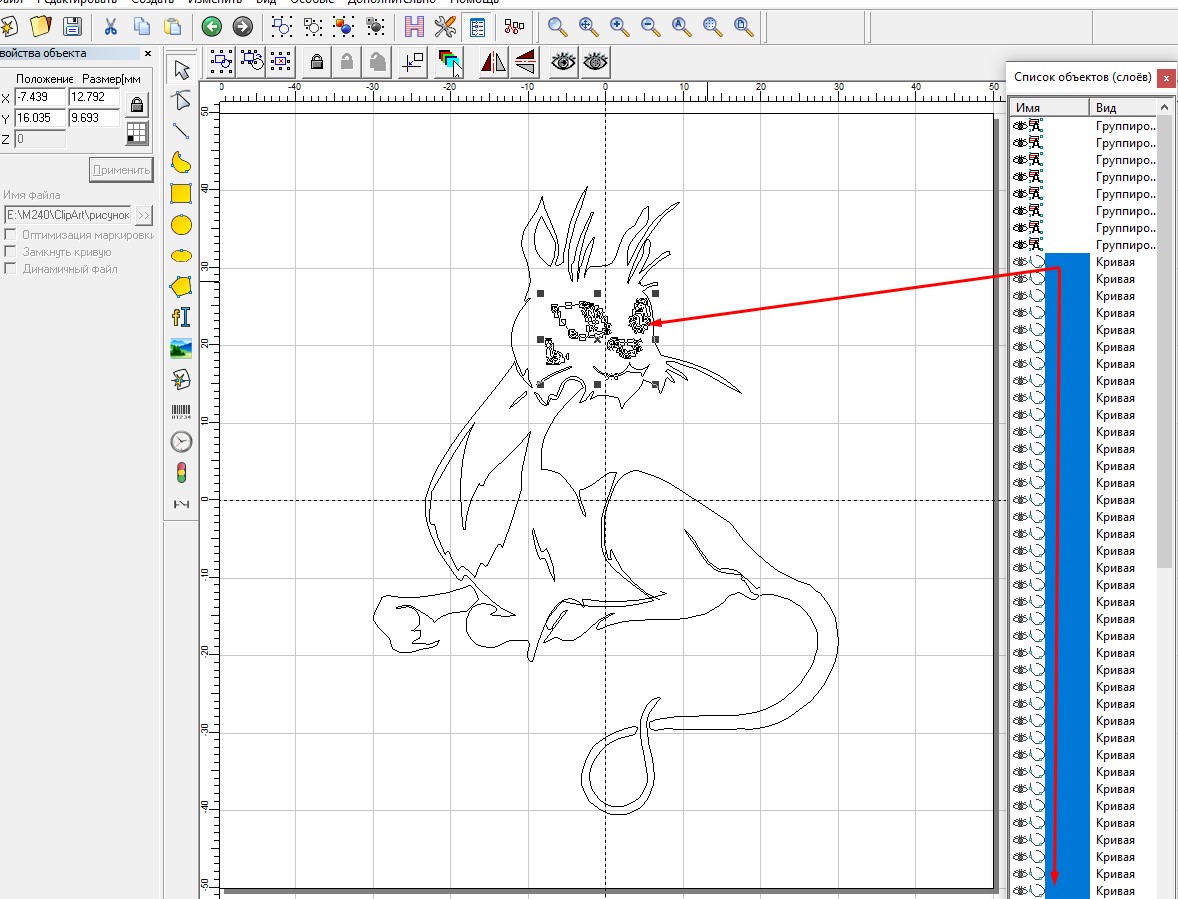Open pen parameters wrench-screwdriver icon
This screenshot has height=899, width=1178.
coord(446,27)
